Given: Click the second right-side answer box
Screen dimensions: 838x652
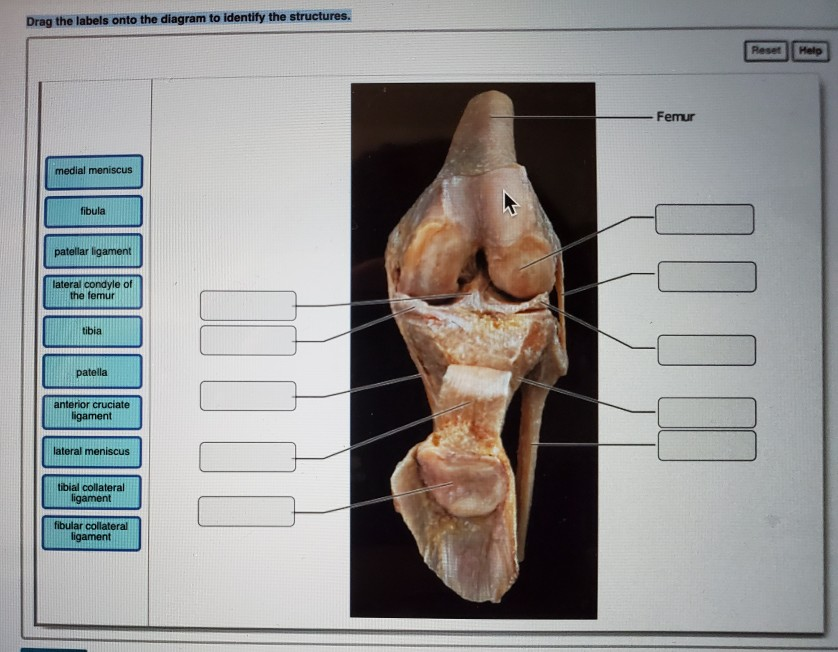Looking at the screenshot, I should pos(703,277).
